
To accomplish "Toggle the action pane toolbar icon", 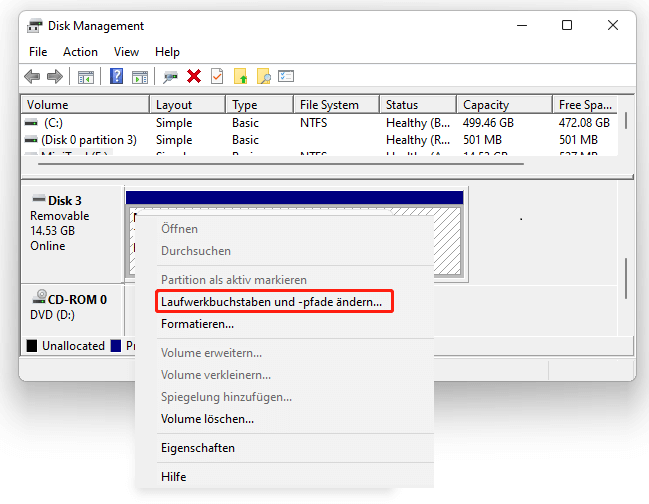I will coord(140,77).
